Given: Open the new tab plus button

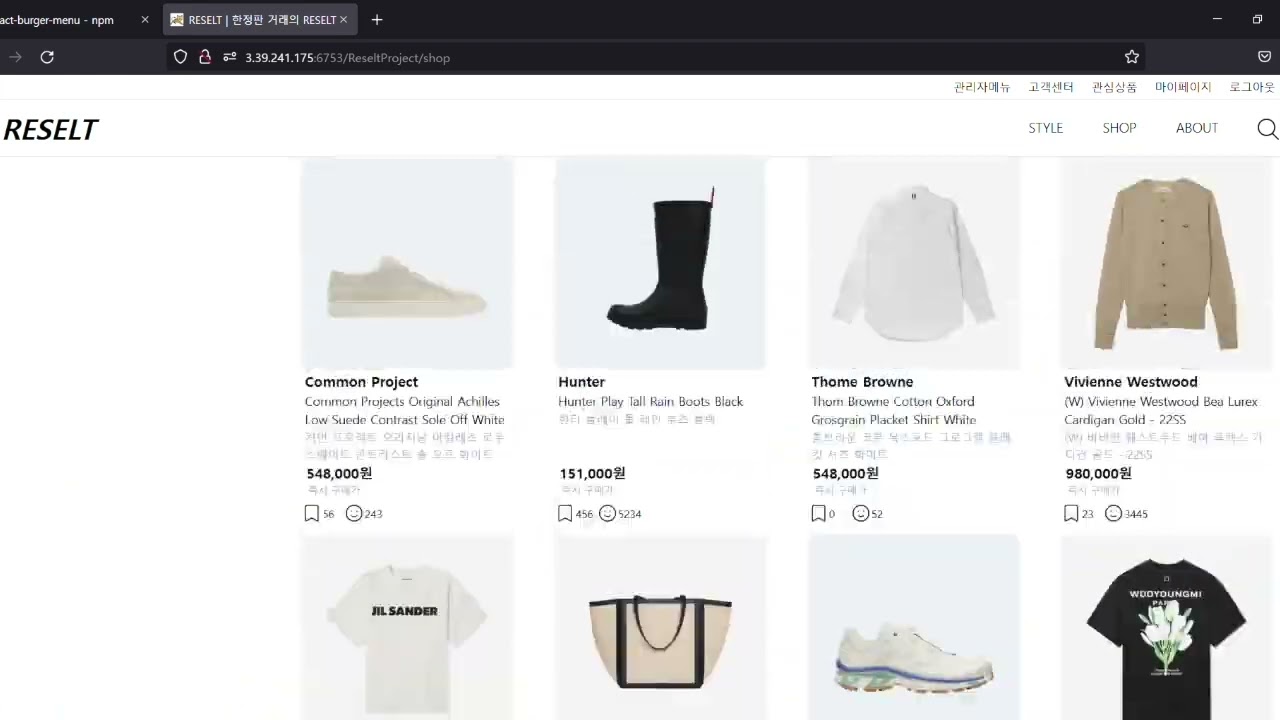Looking at the screenshot, I should coord(377,19).
